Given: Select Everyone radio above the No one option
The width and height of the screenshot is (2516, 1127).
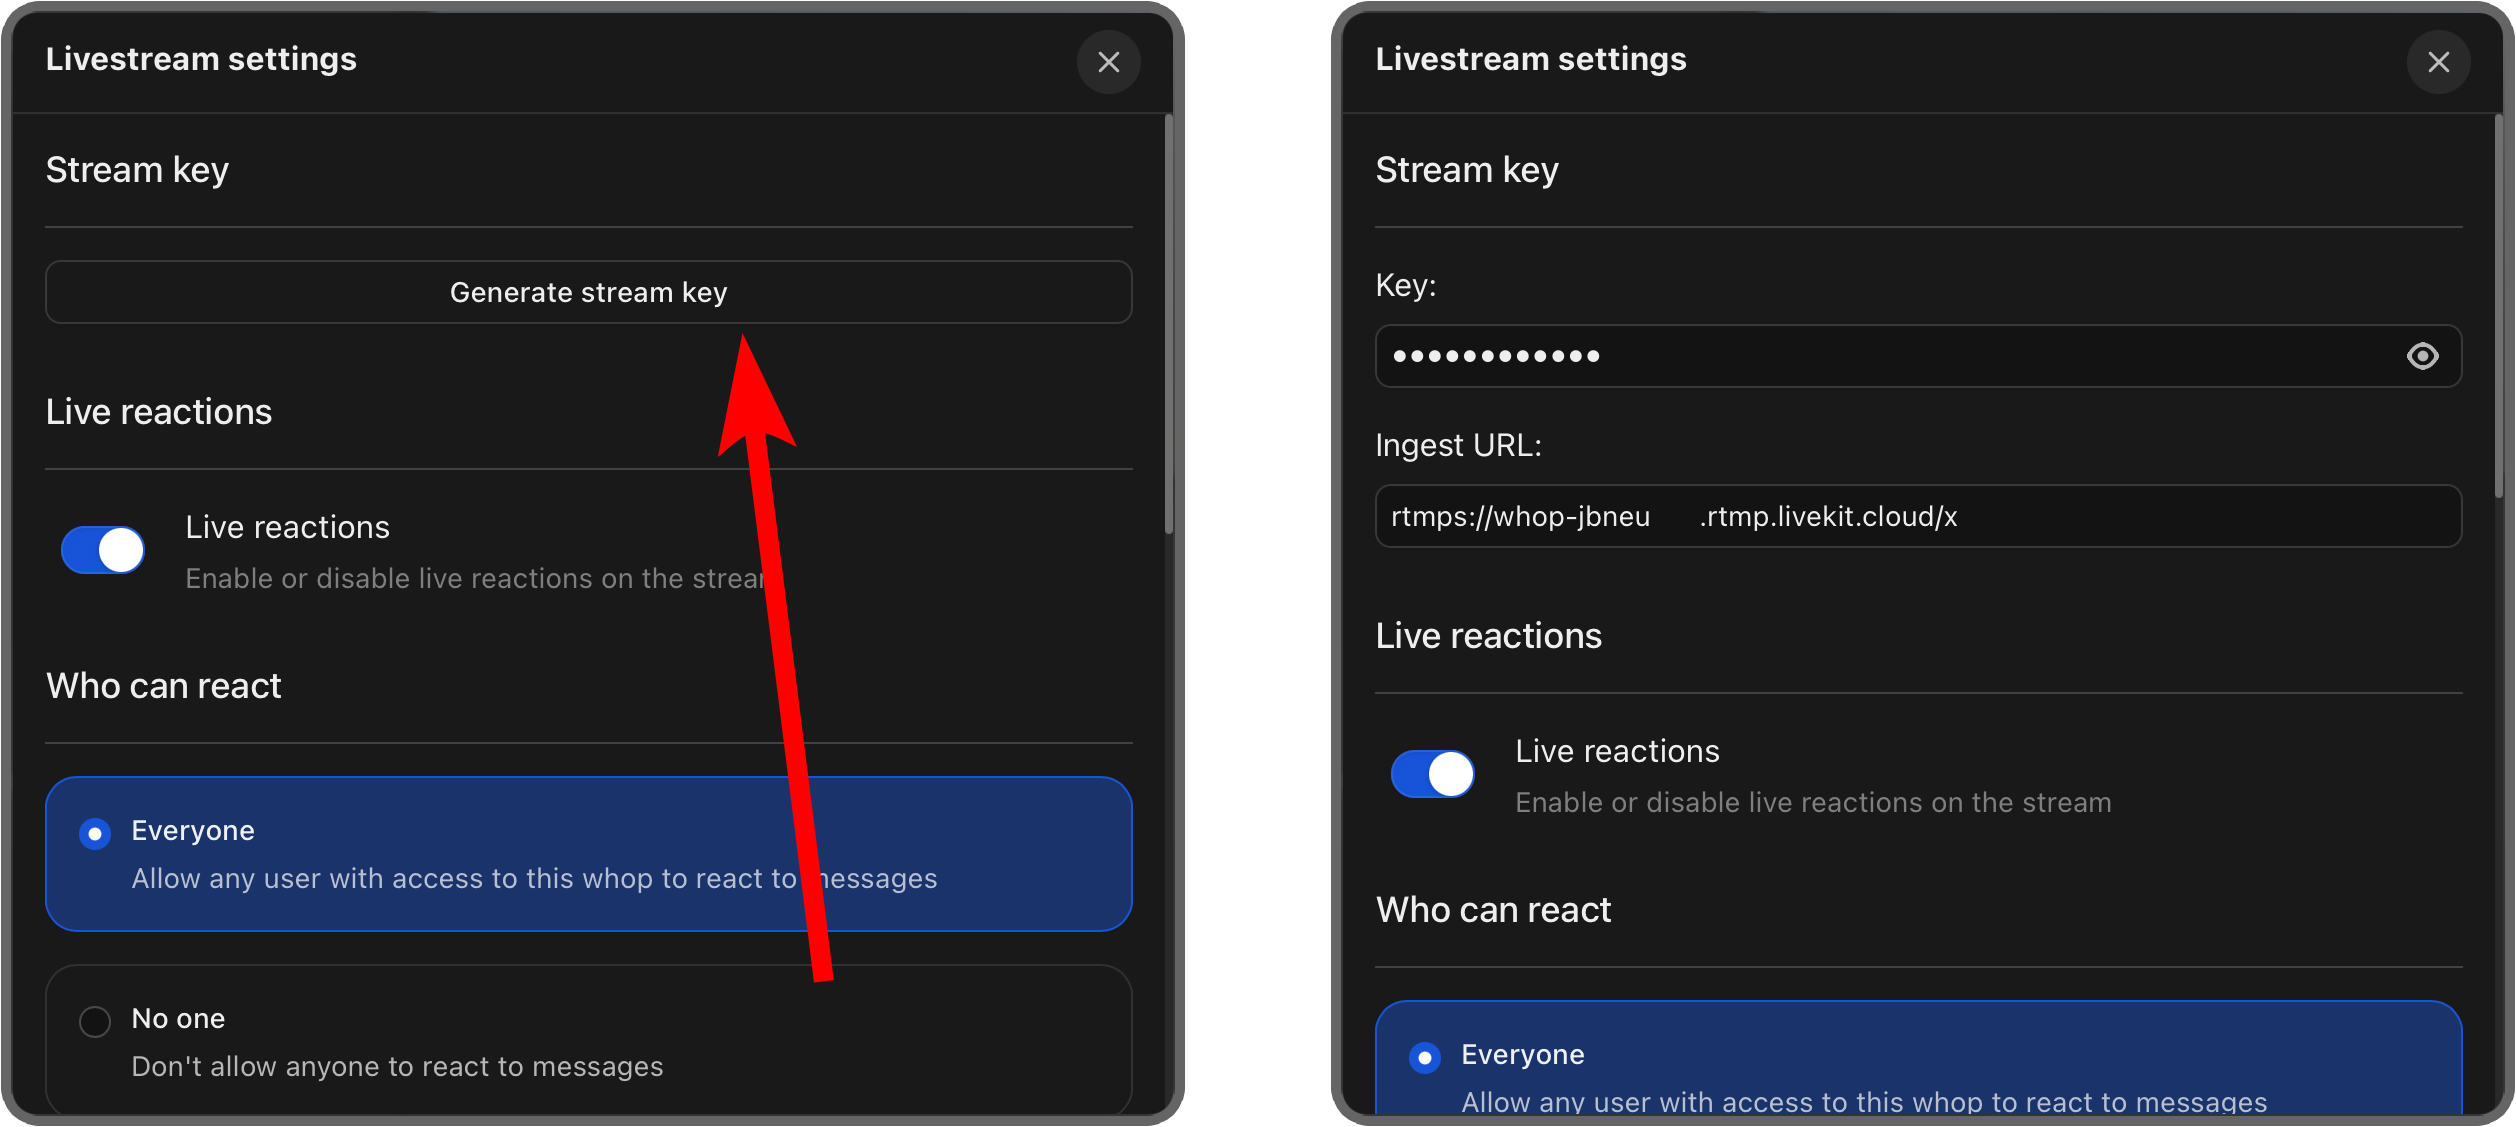Looking at the screenshot, I should 95,833.
